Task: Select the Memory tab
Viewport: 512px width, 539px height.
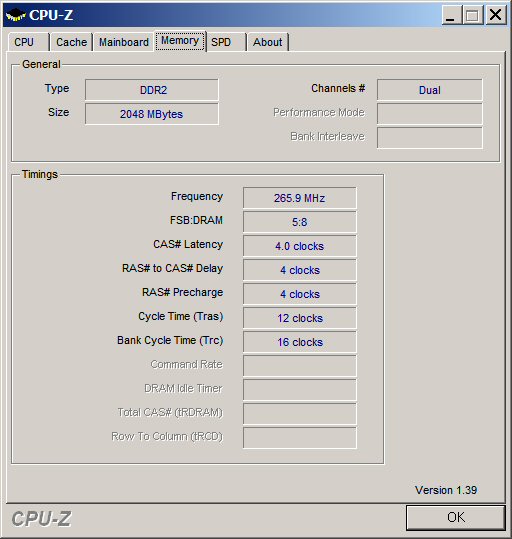Action: tap(180, 41)
